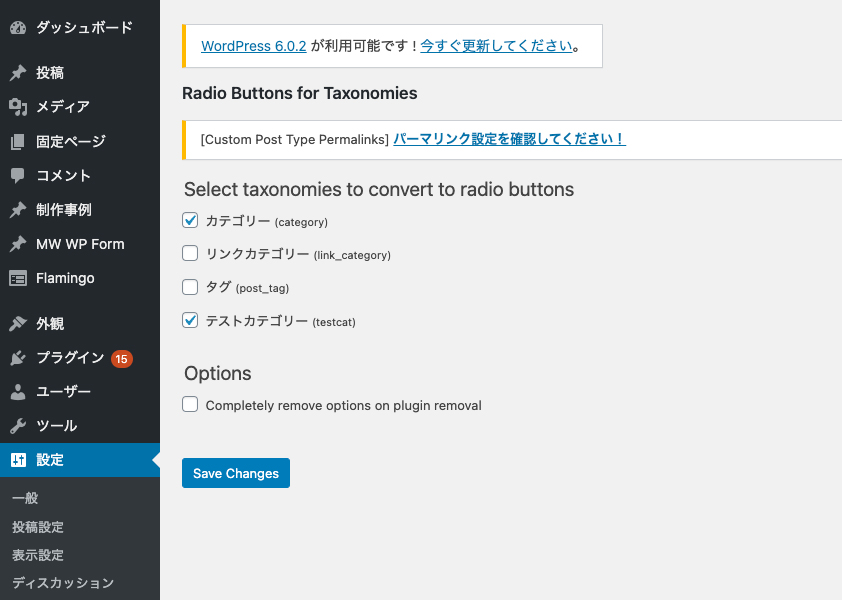842x600 pixels.
Task: Open the メディア media icon
Action: click(18, 107)
